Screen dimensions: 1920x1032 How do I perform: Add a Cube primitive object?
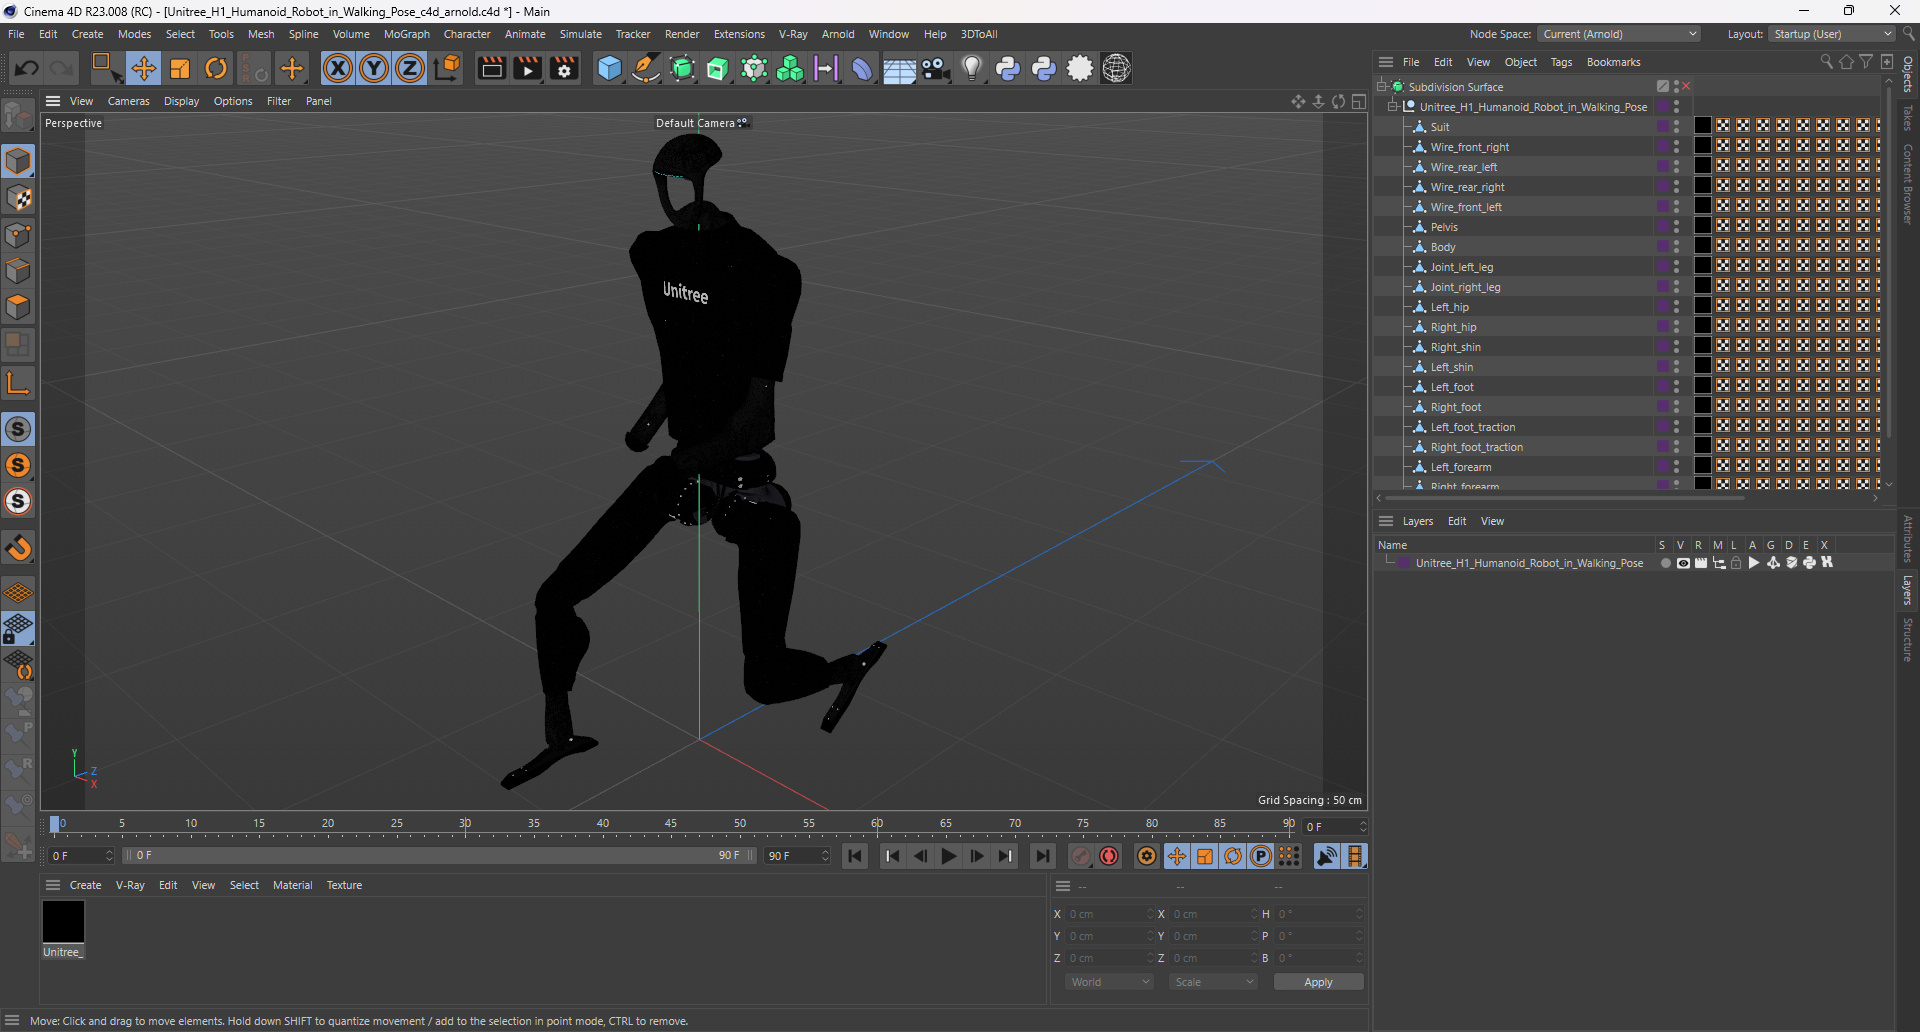pyautogui.click(x=609, y=68)
